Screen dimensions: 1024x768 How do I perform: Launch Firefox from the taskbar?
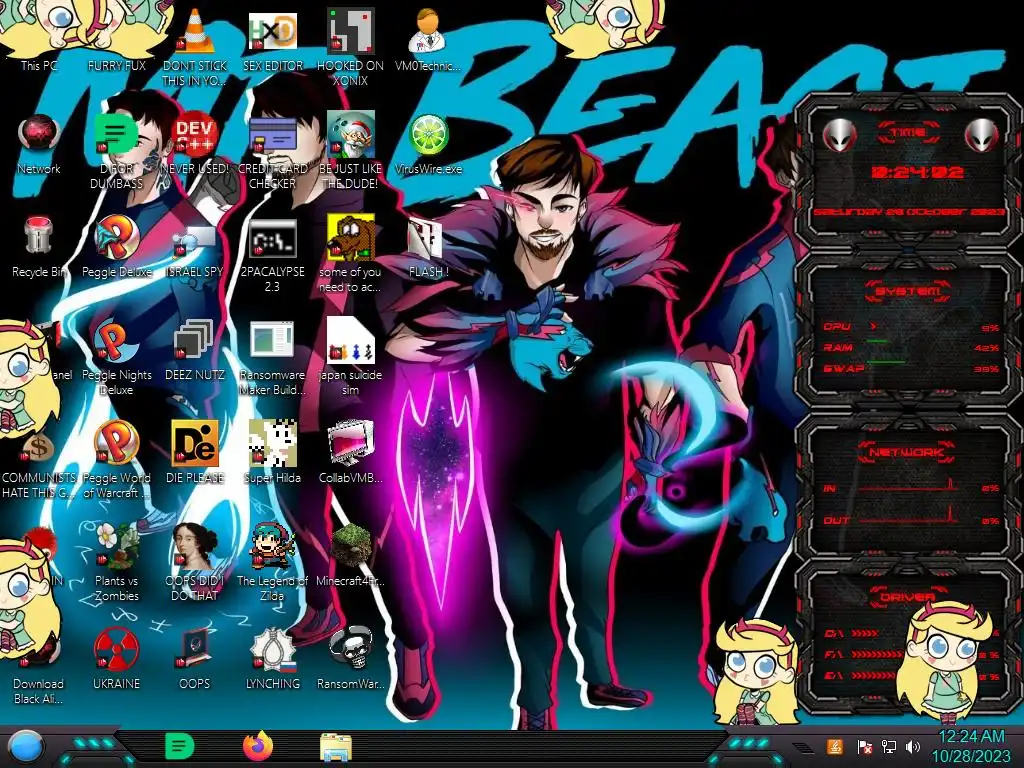click(x=258, y=746)
